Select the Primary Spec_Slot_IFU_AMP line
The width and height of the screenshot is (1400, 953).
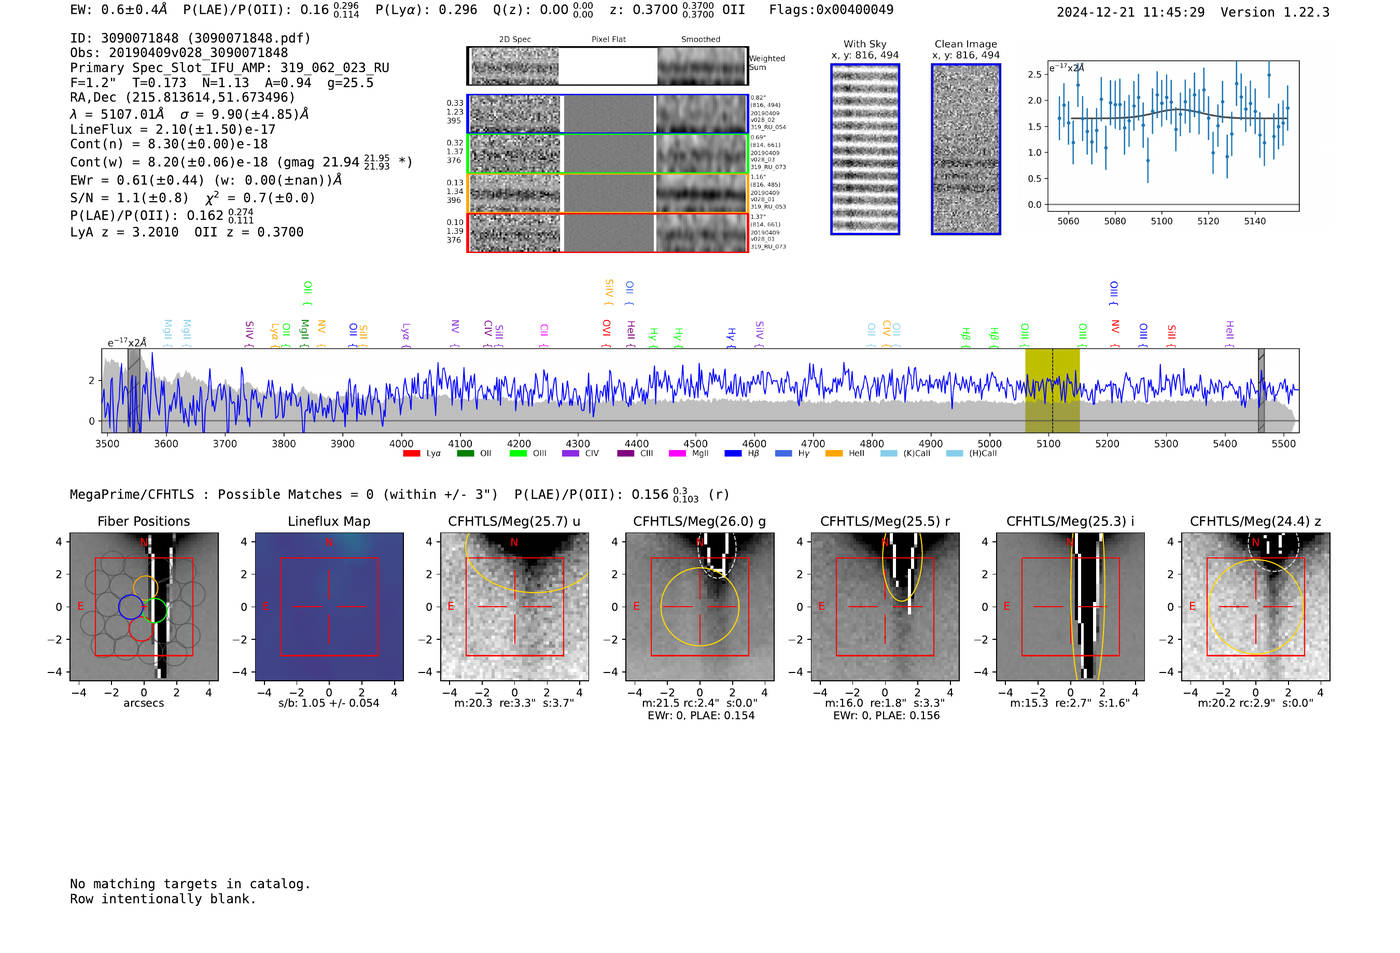coord(230,68)
